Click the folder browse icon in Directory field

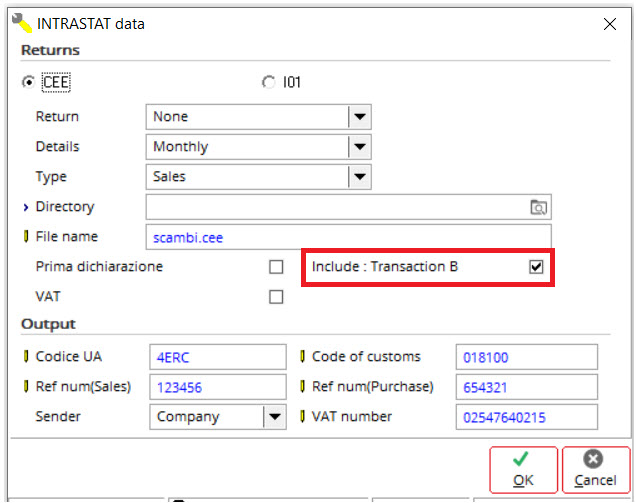(x=538, y=207)
